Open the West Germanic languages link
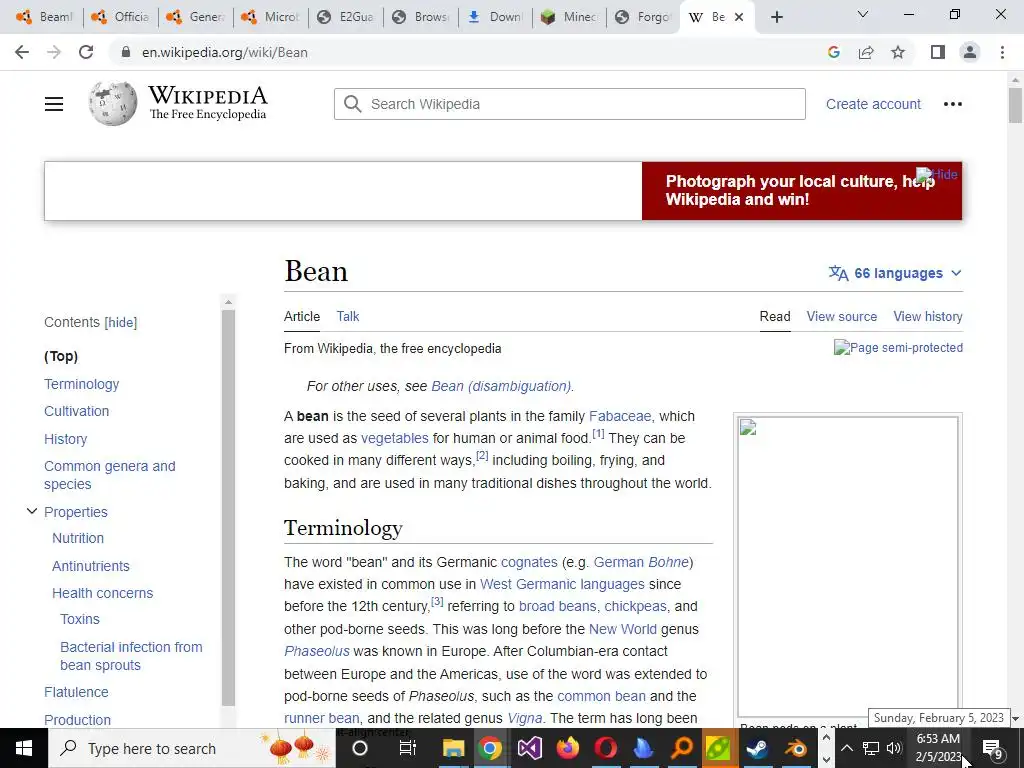Image resolution: width=1024 pixels, height=768 pixels. (562, 584)
